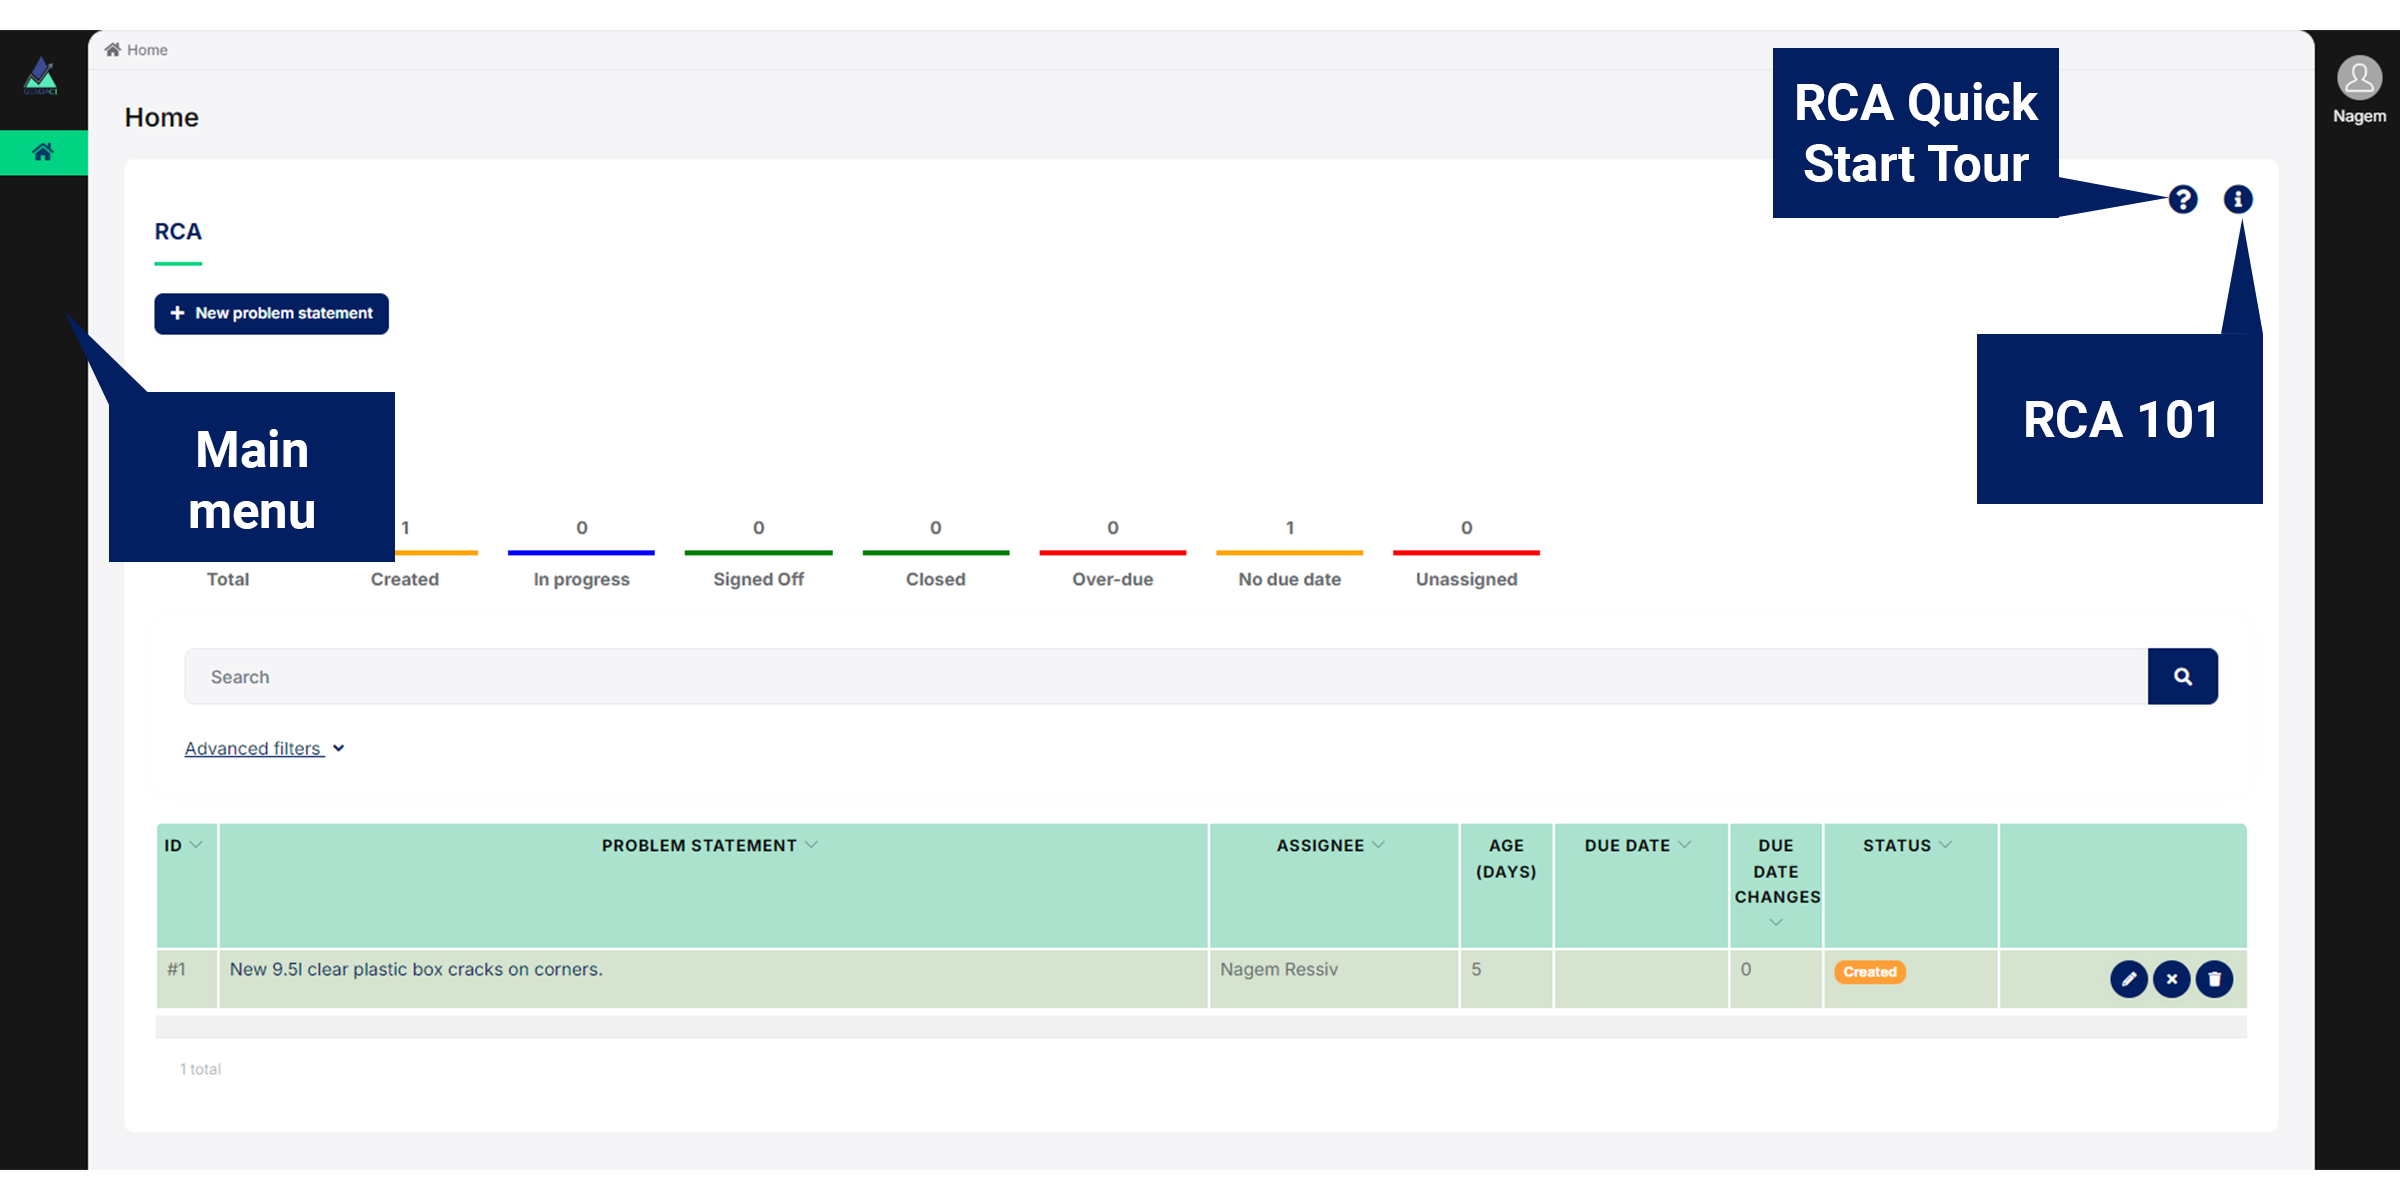Click the pencil edit icon for row #1
The height and width of the screenshot is (1200, 2400).
tap(2128, 979)
